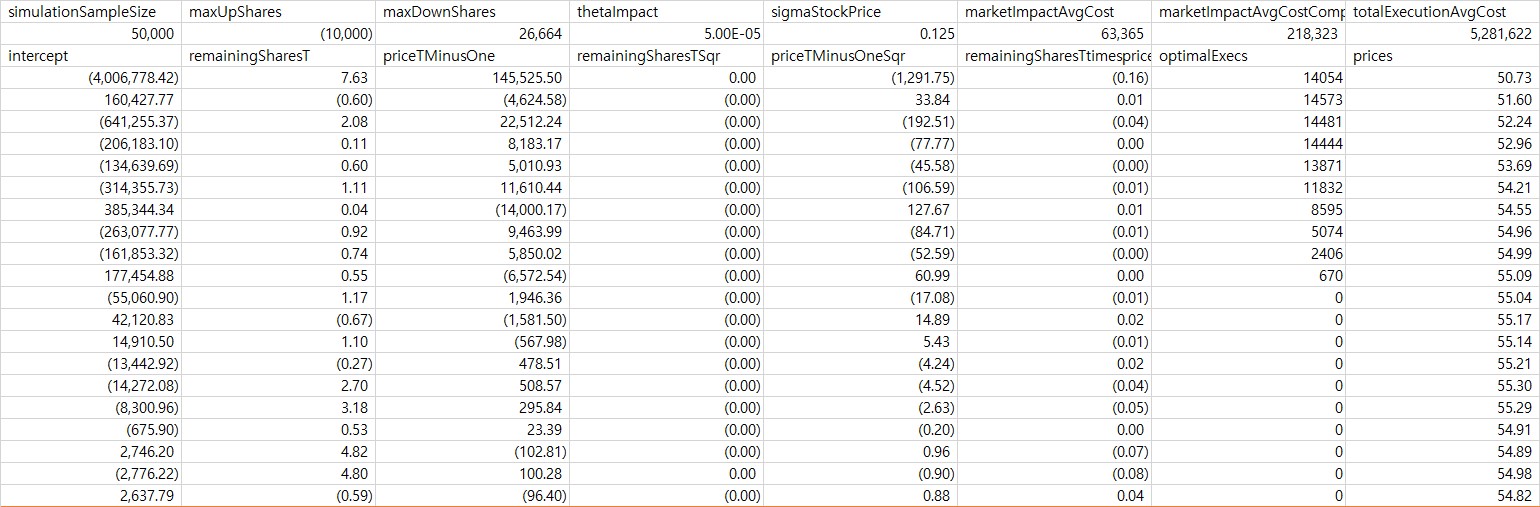This screenshot has width=1540, height=507.
Task: Click the remainingSharesTSqr header cell
Action: coord(664,56)
